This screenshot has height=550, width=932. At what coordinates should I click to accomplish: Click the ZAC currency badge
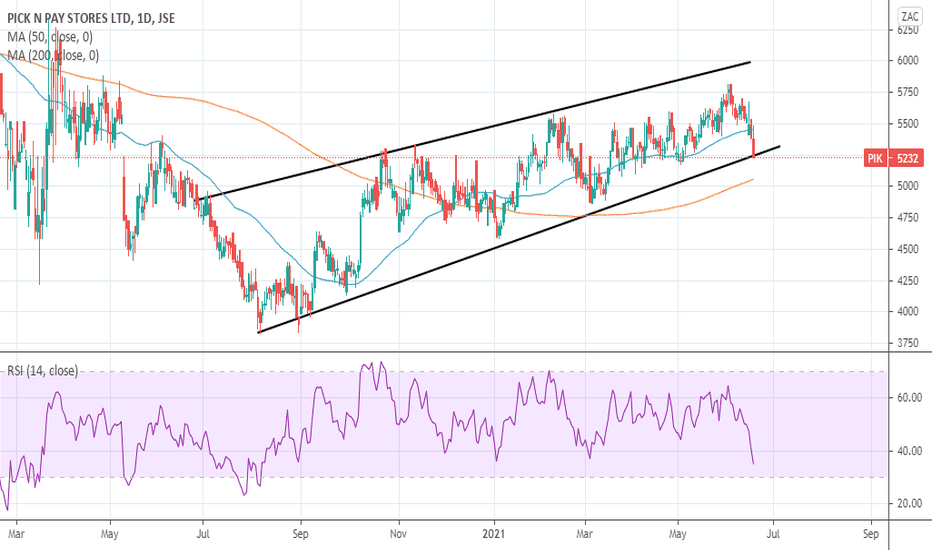coord(909,16)
